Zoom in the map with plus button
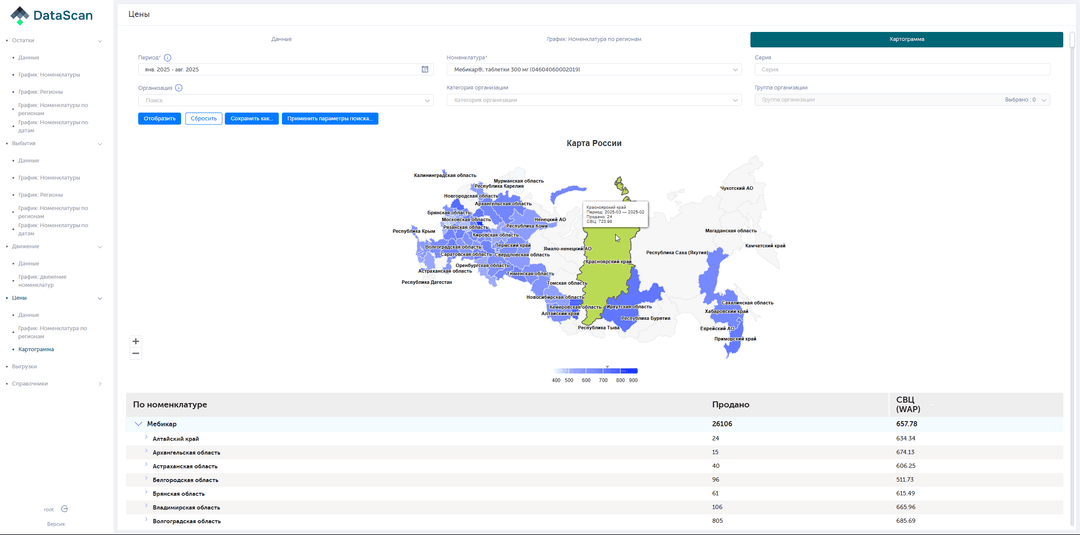The width and height of the screenshot is (1080, 535). (136, 341)
